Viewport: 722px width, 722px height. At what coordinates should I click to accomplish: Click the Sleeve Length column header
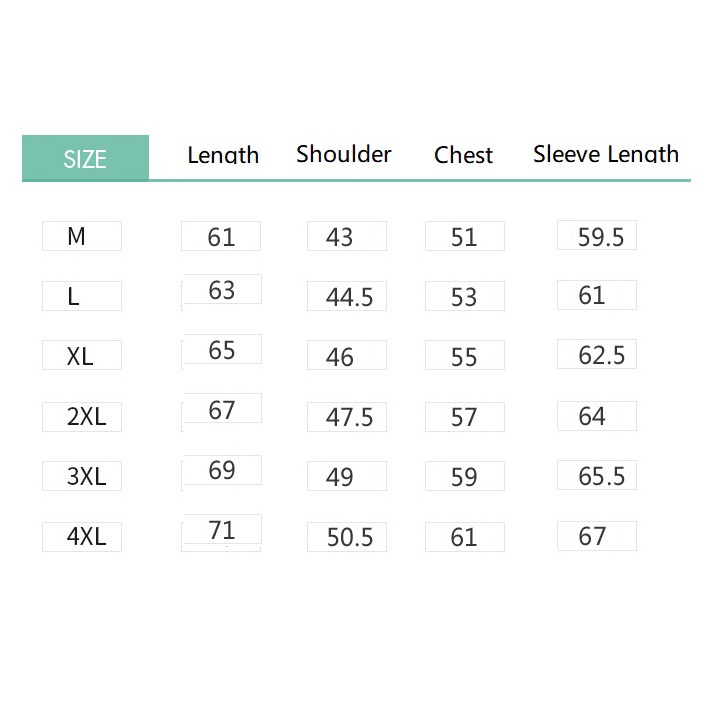(606, 154)
